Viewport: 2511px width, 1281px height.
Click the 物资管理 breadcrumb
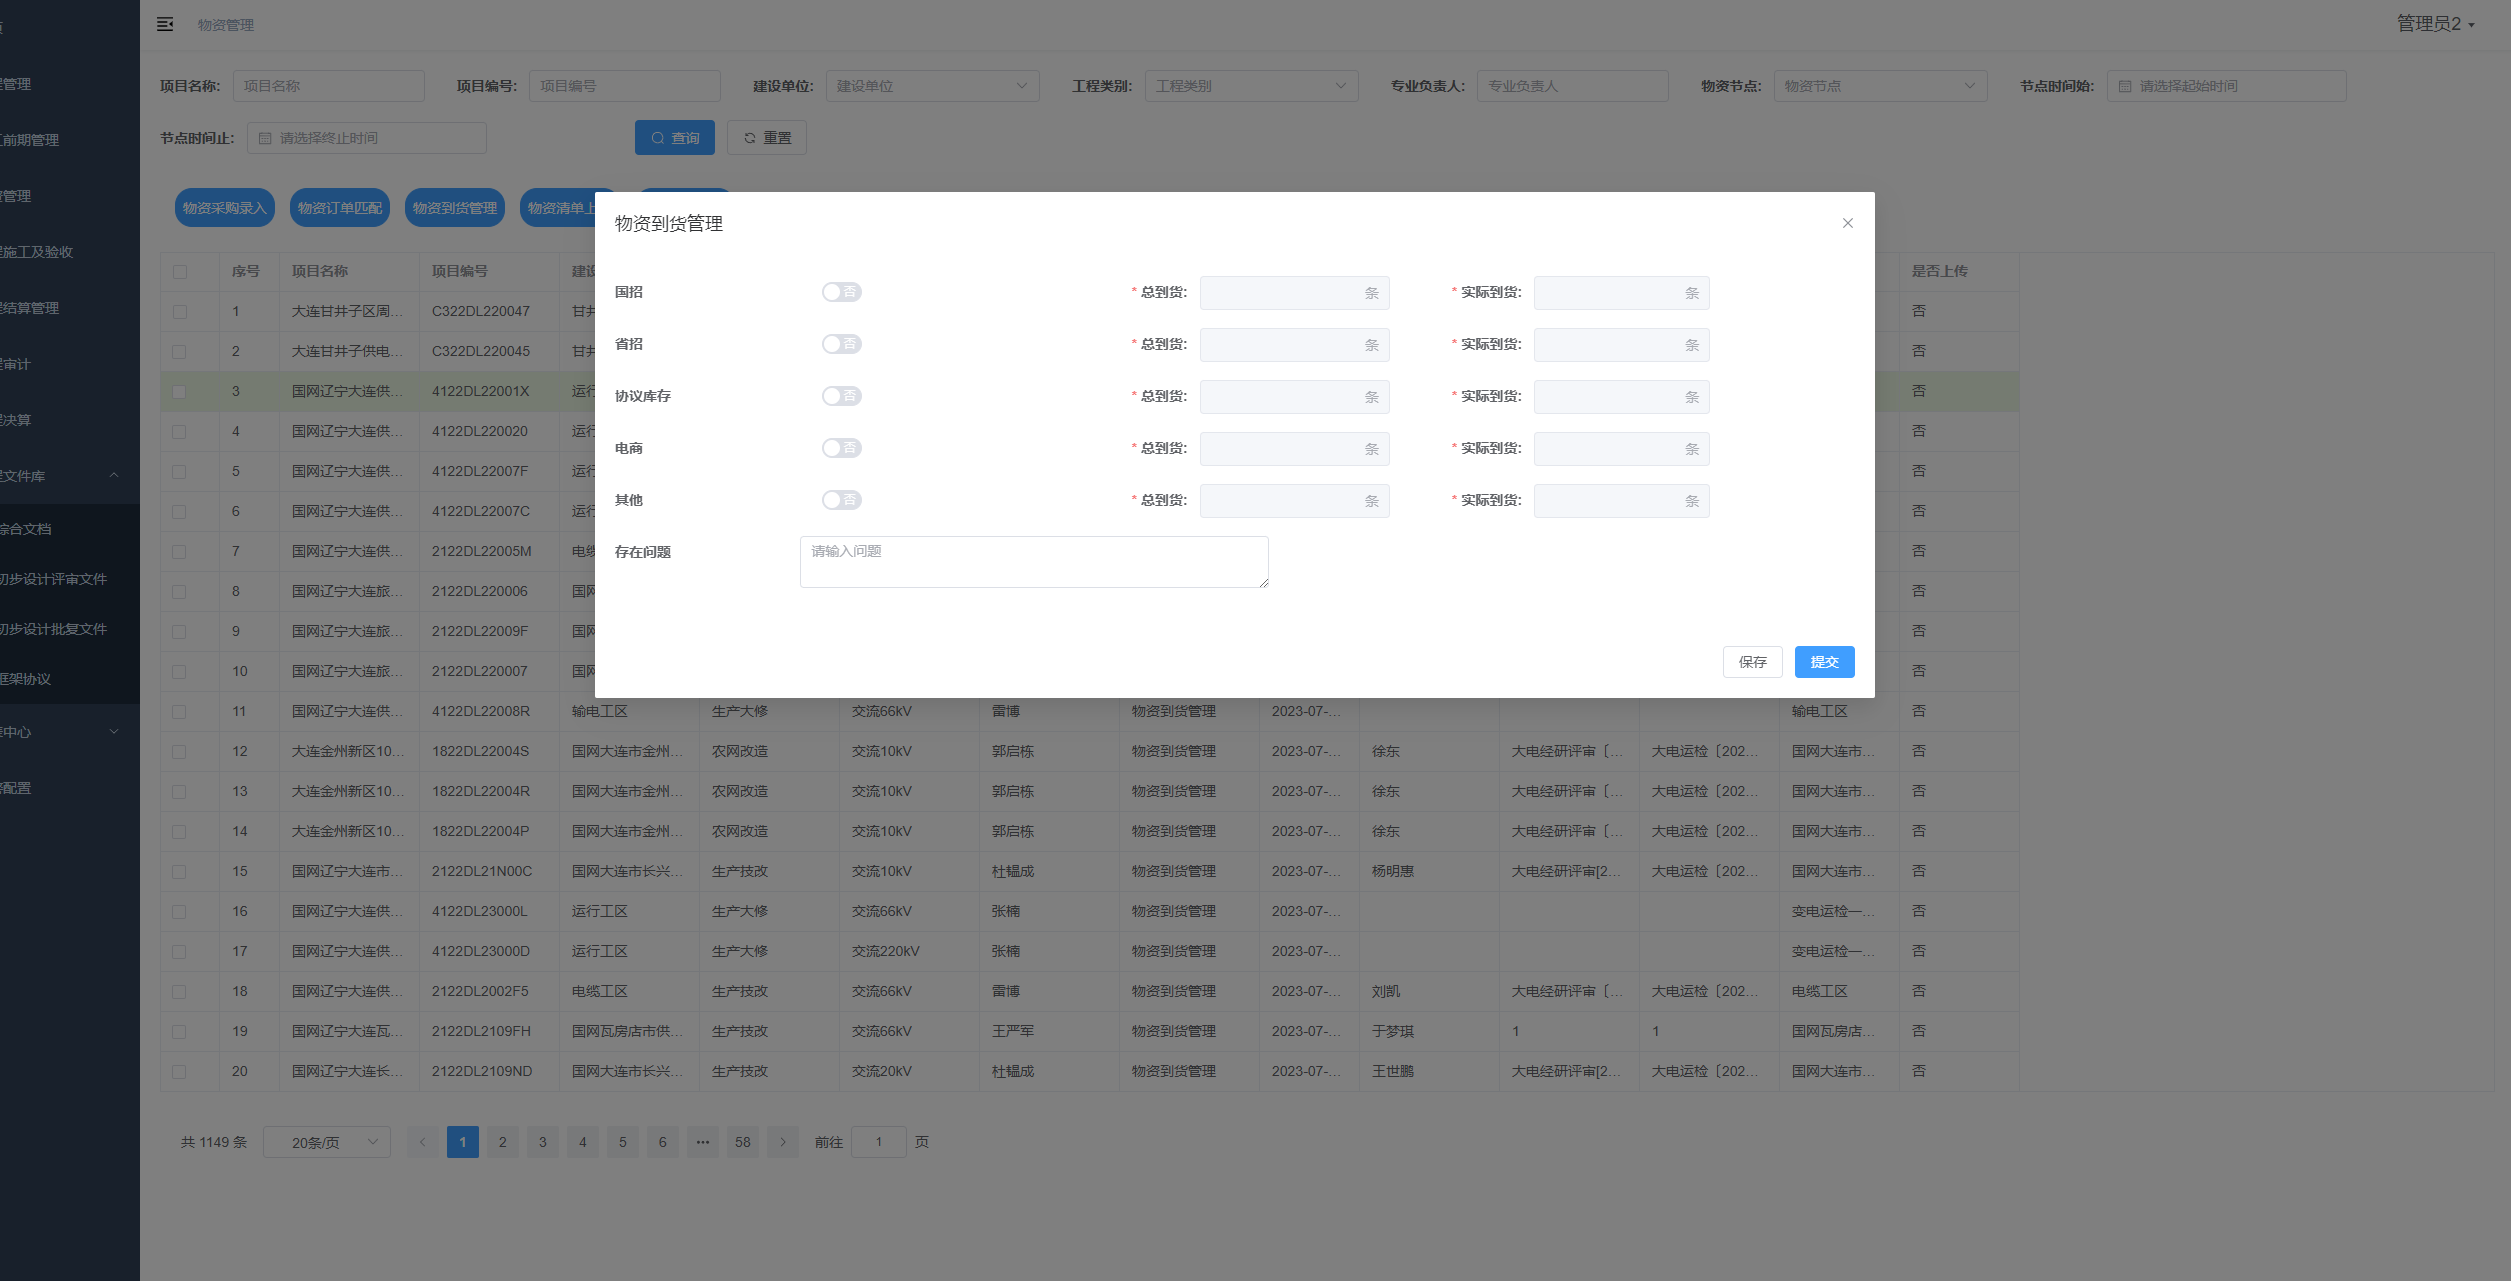(x=226, y=24)
